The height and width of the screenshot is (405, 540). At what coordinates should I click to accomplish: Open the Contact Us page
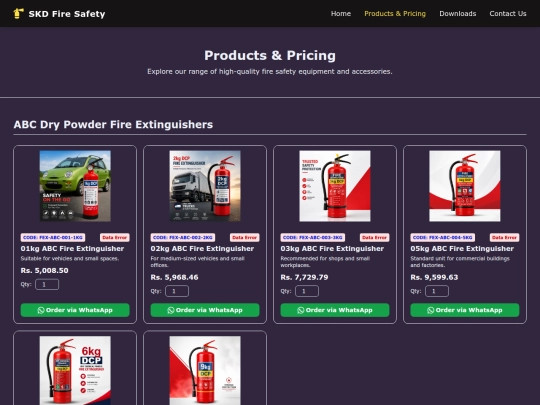click(508, 14)
